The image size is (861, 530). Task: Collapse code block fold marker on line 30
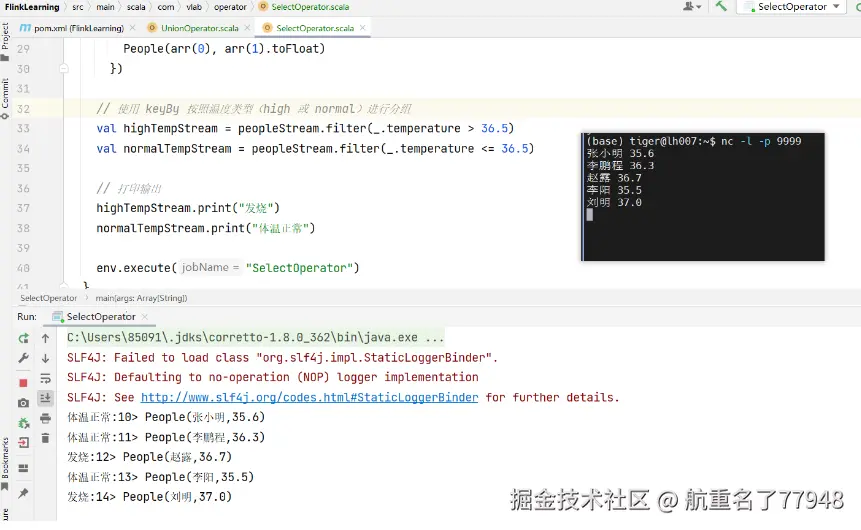pyautogui.click(x=64, y=69)
